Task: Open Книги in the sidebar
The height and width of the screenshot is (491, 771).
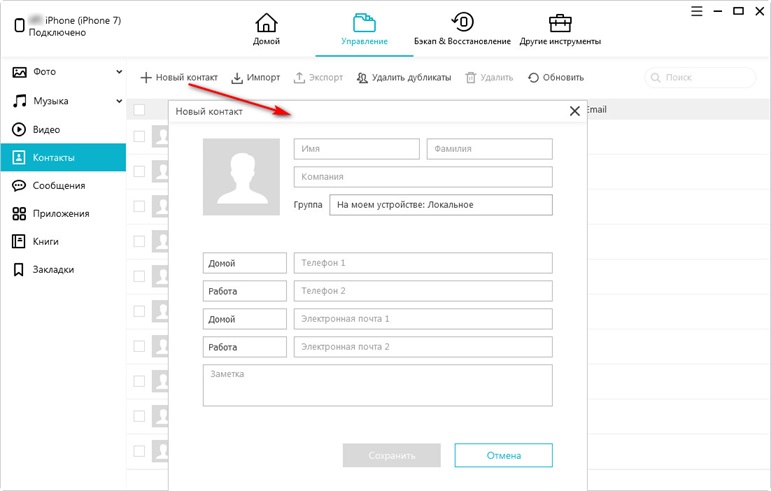Action: click(x=63, y=241)
